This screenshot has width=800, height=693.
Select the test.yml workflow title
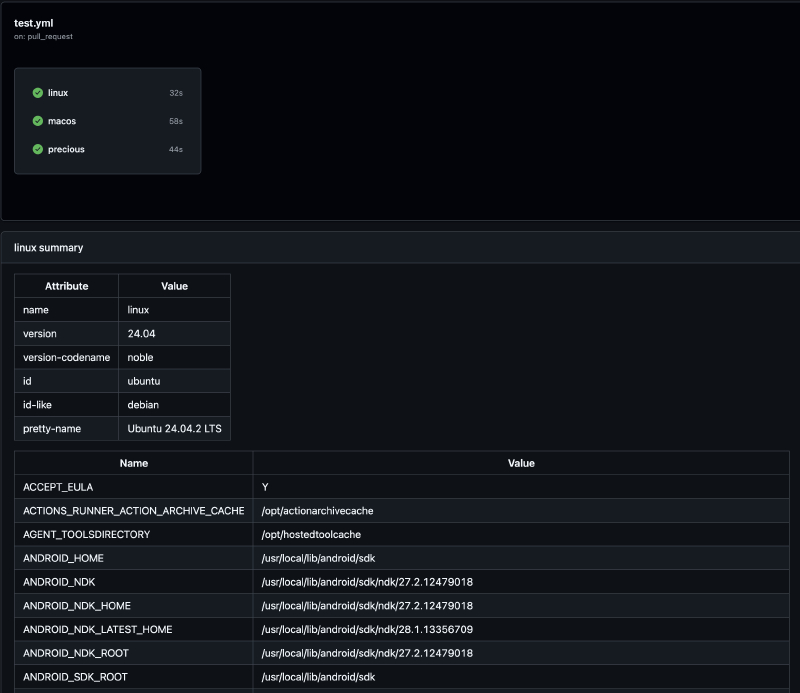pos(33,22)
